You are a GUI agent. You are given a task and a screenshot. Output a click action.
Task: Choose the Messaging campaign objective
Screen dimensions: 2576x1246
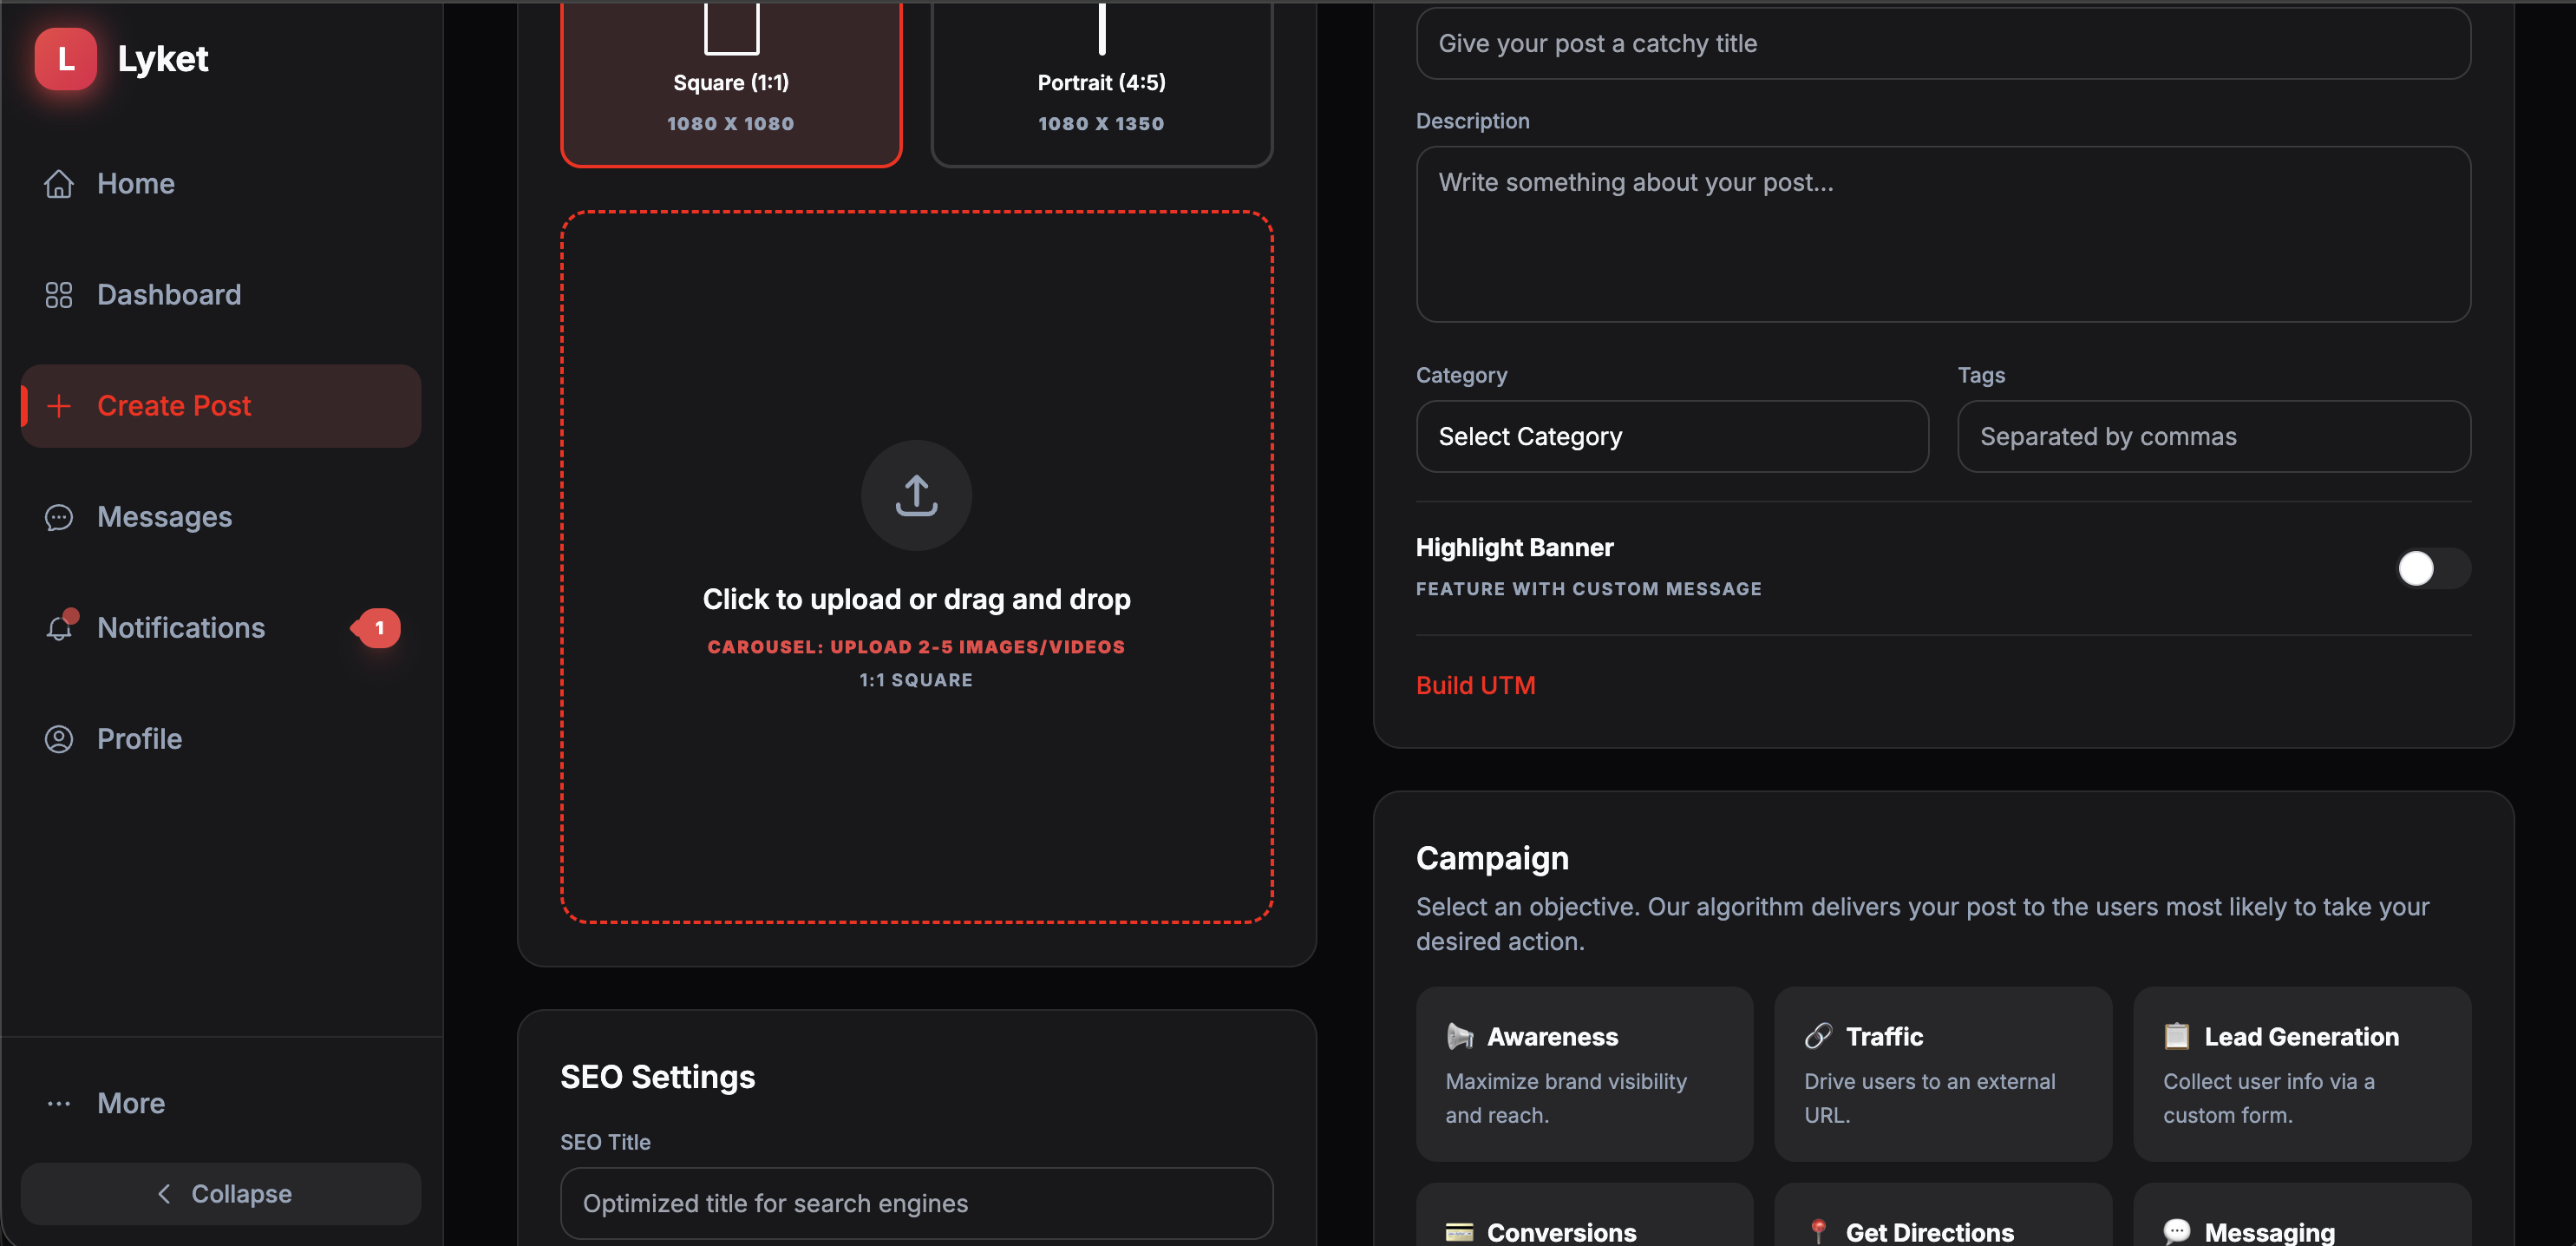click(2302, 1216)
